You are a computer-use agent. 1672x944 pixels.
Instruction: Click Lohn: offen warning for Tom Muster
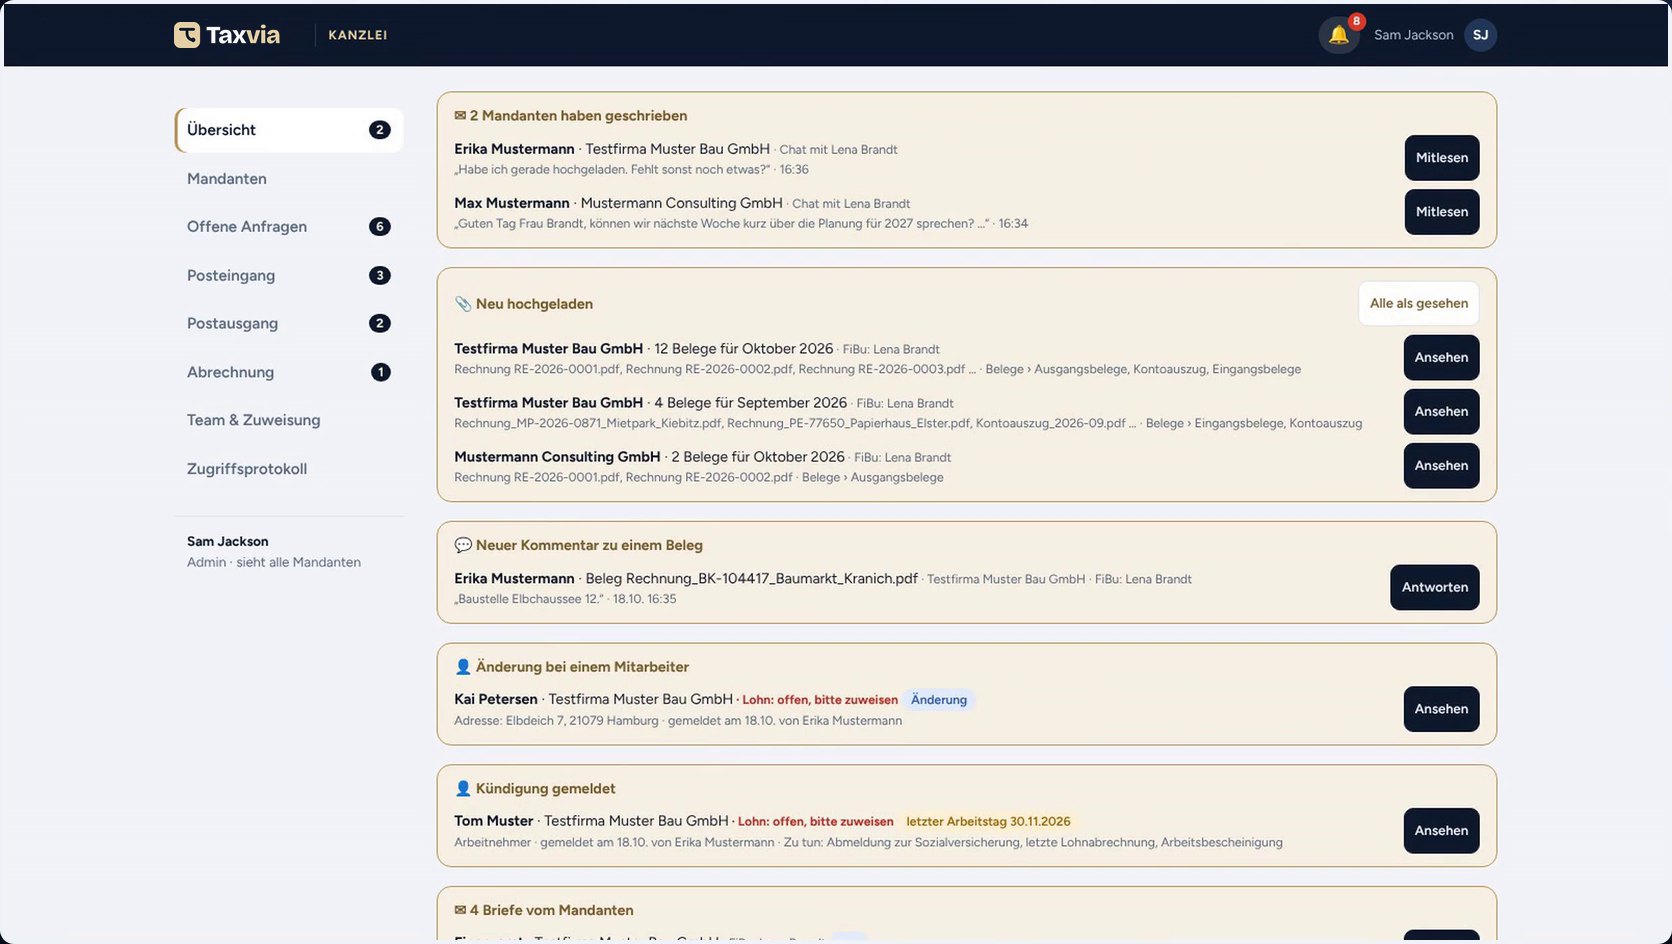pyautogui.click(x=815, y=822)
